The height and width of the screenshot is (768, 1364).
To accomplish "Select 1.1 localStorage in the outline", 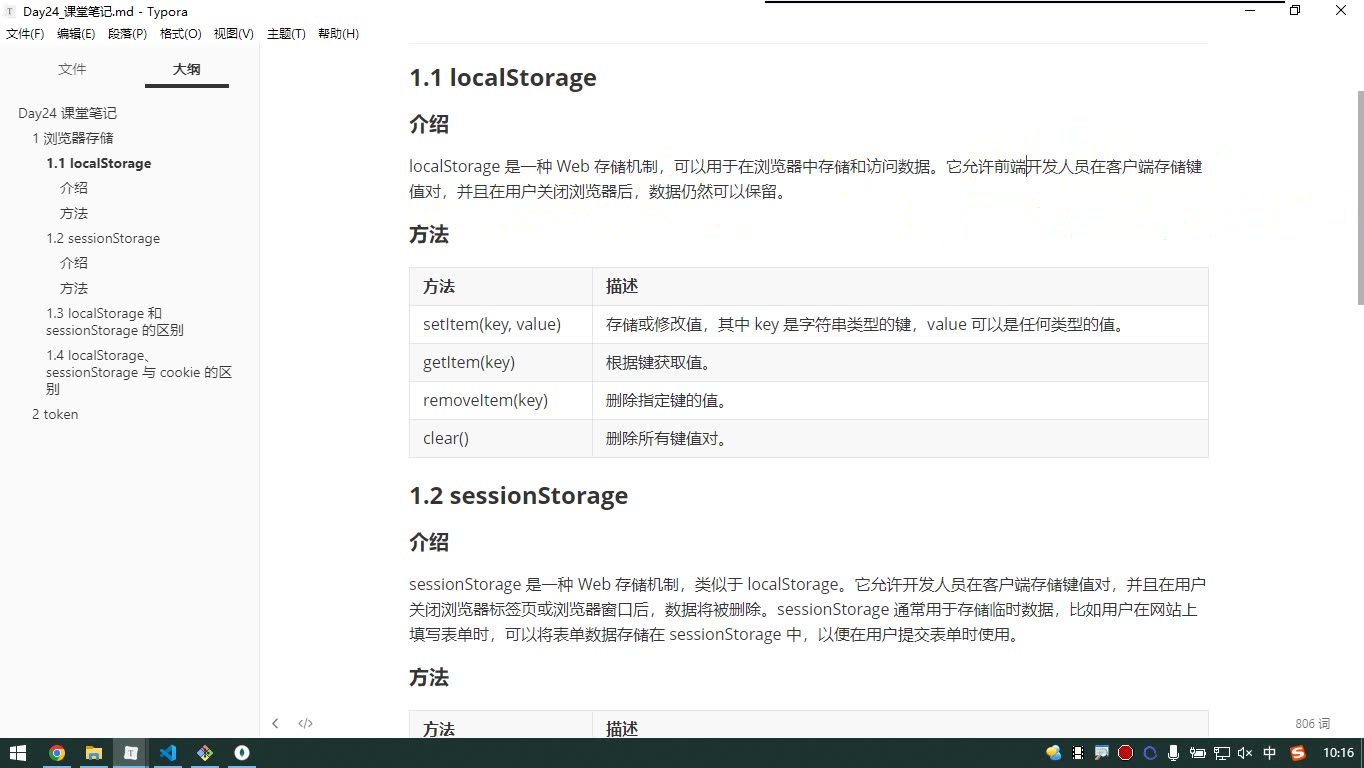I will (99, 163).
